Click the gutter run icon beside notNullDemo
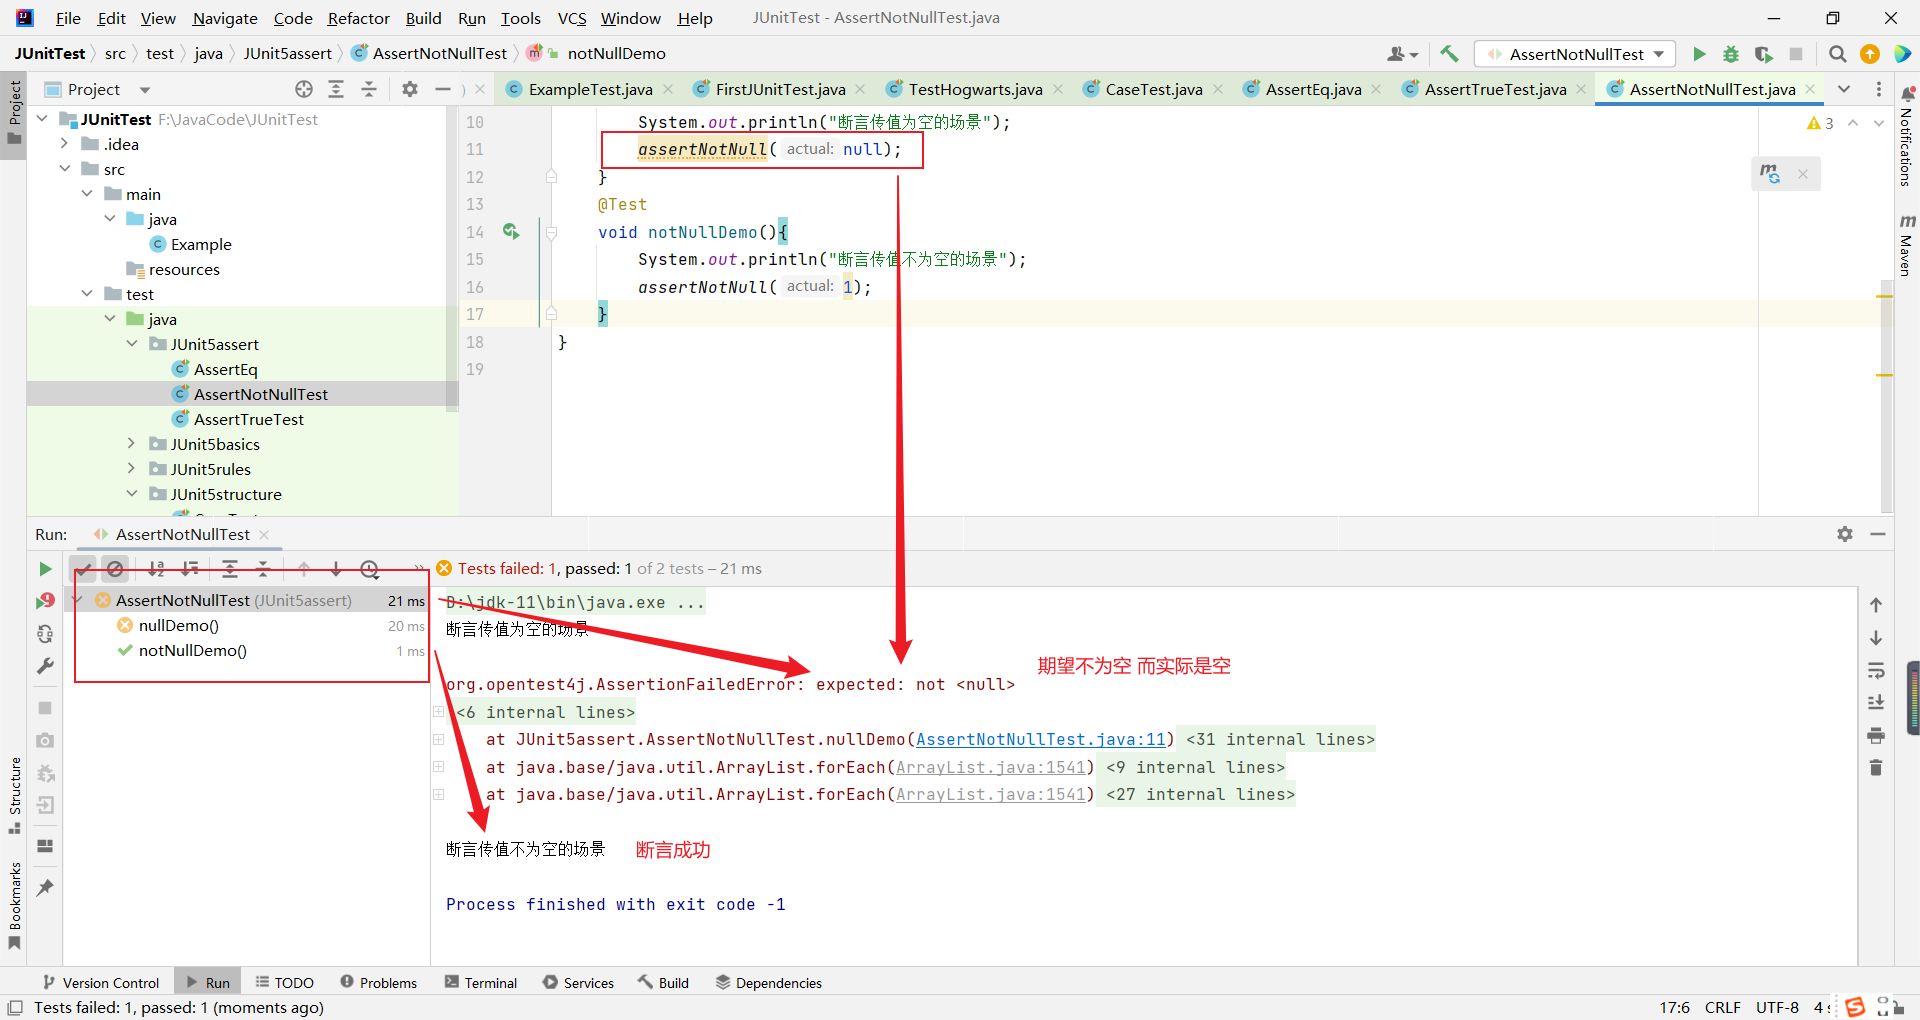 pos(511,232)
